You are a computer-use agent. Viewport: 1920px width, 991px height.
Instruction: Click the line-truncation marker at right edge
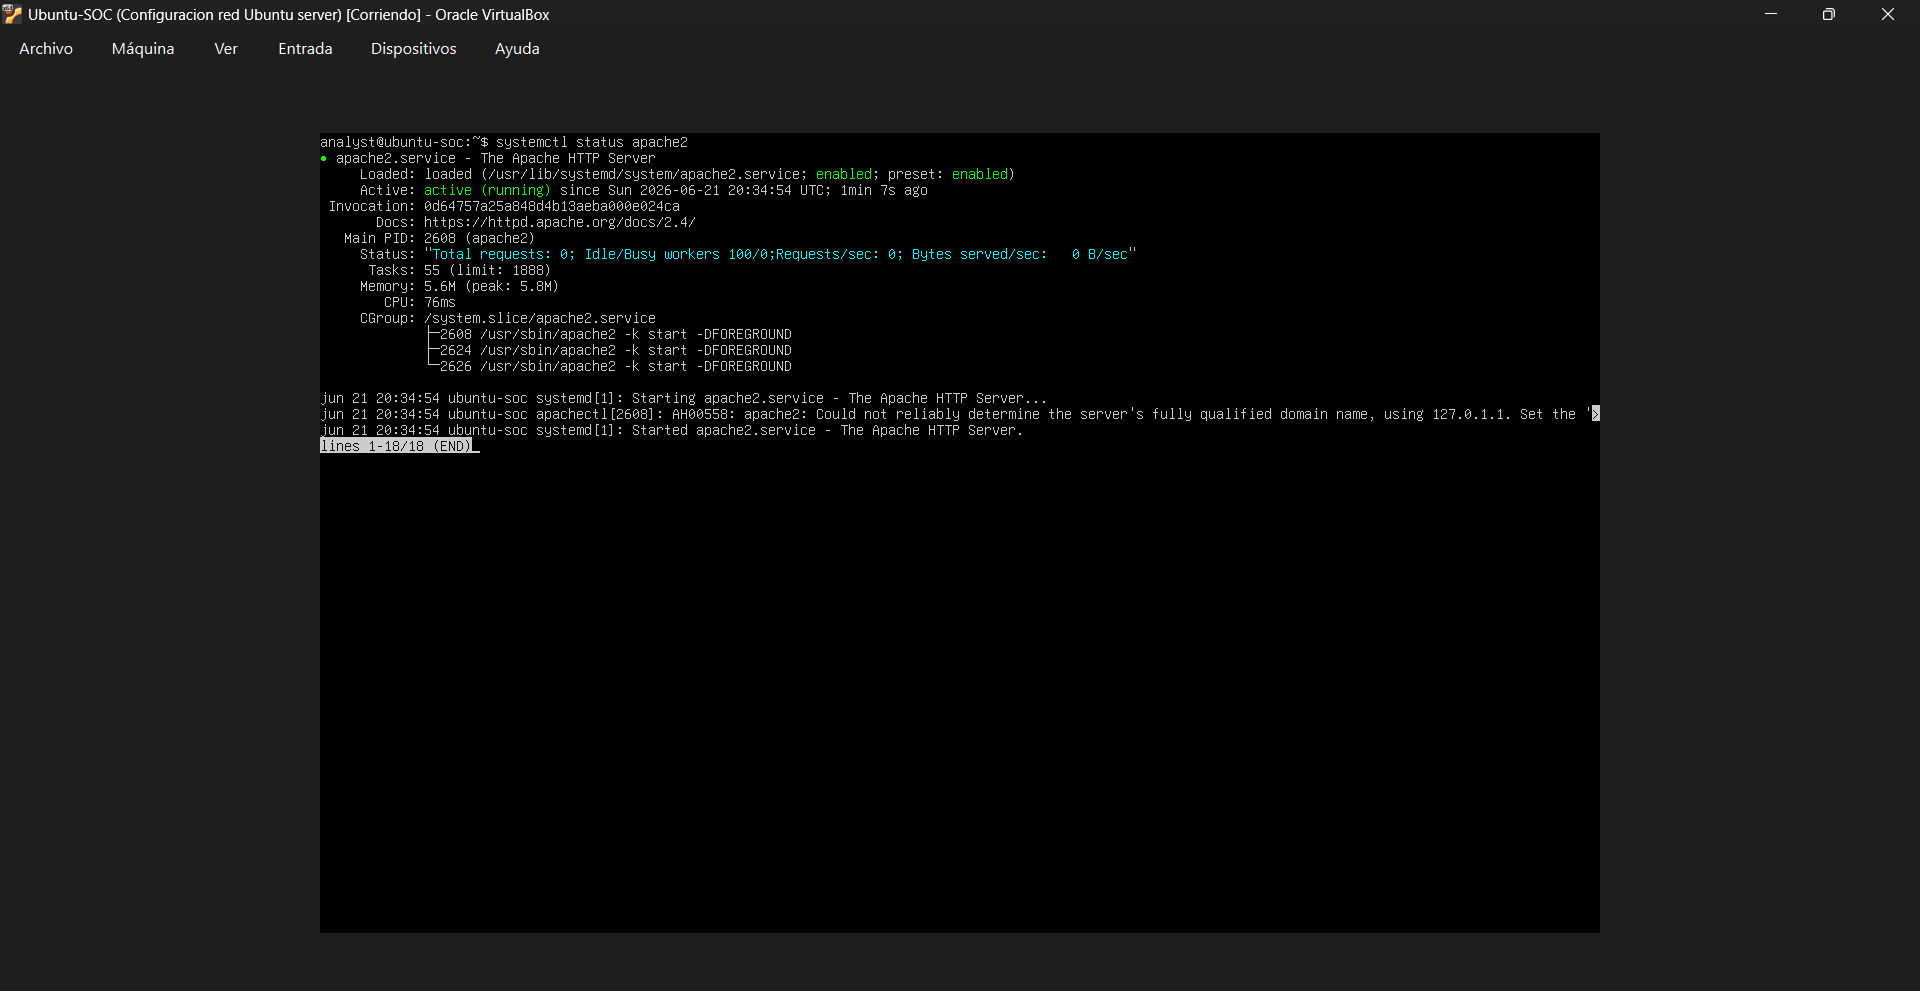[1596, 414]
